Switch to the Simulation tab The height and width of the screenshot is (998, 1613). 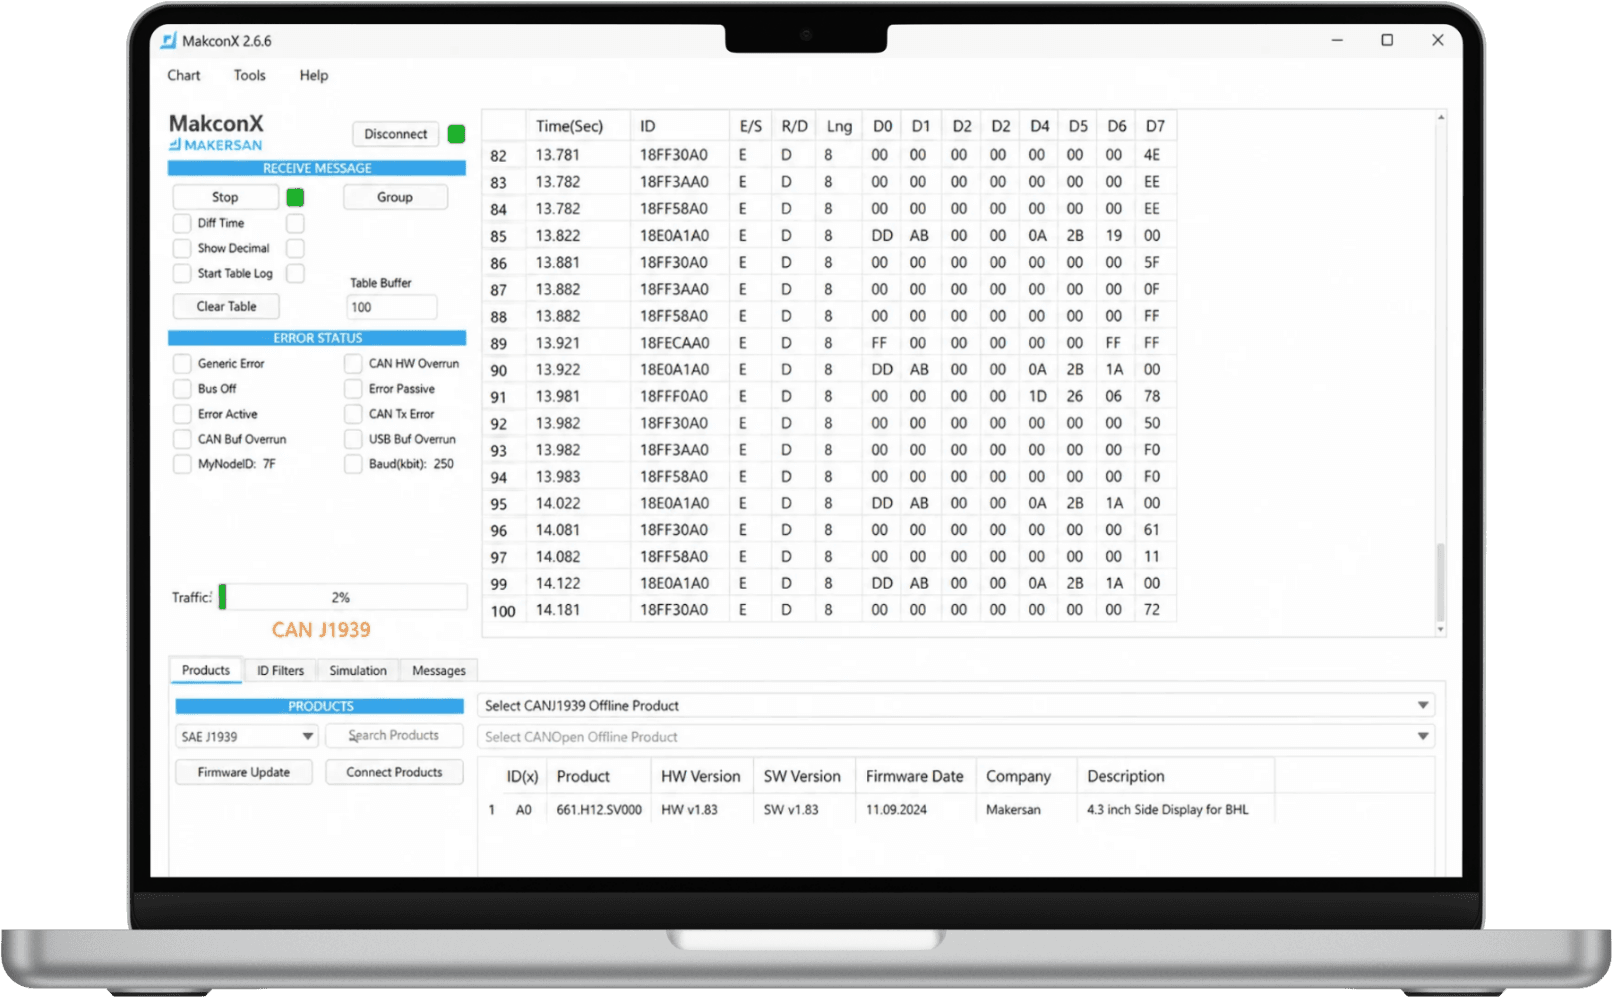358,670
